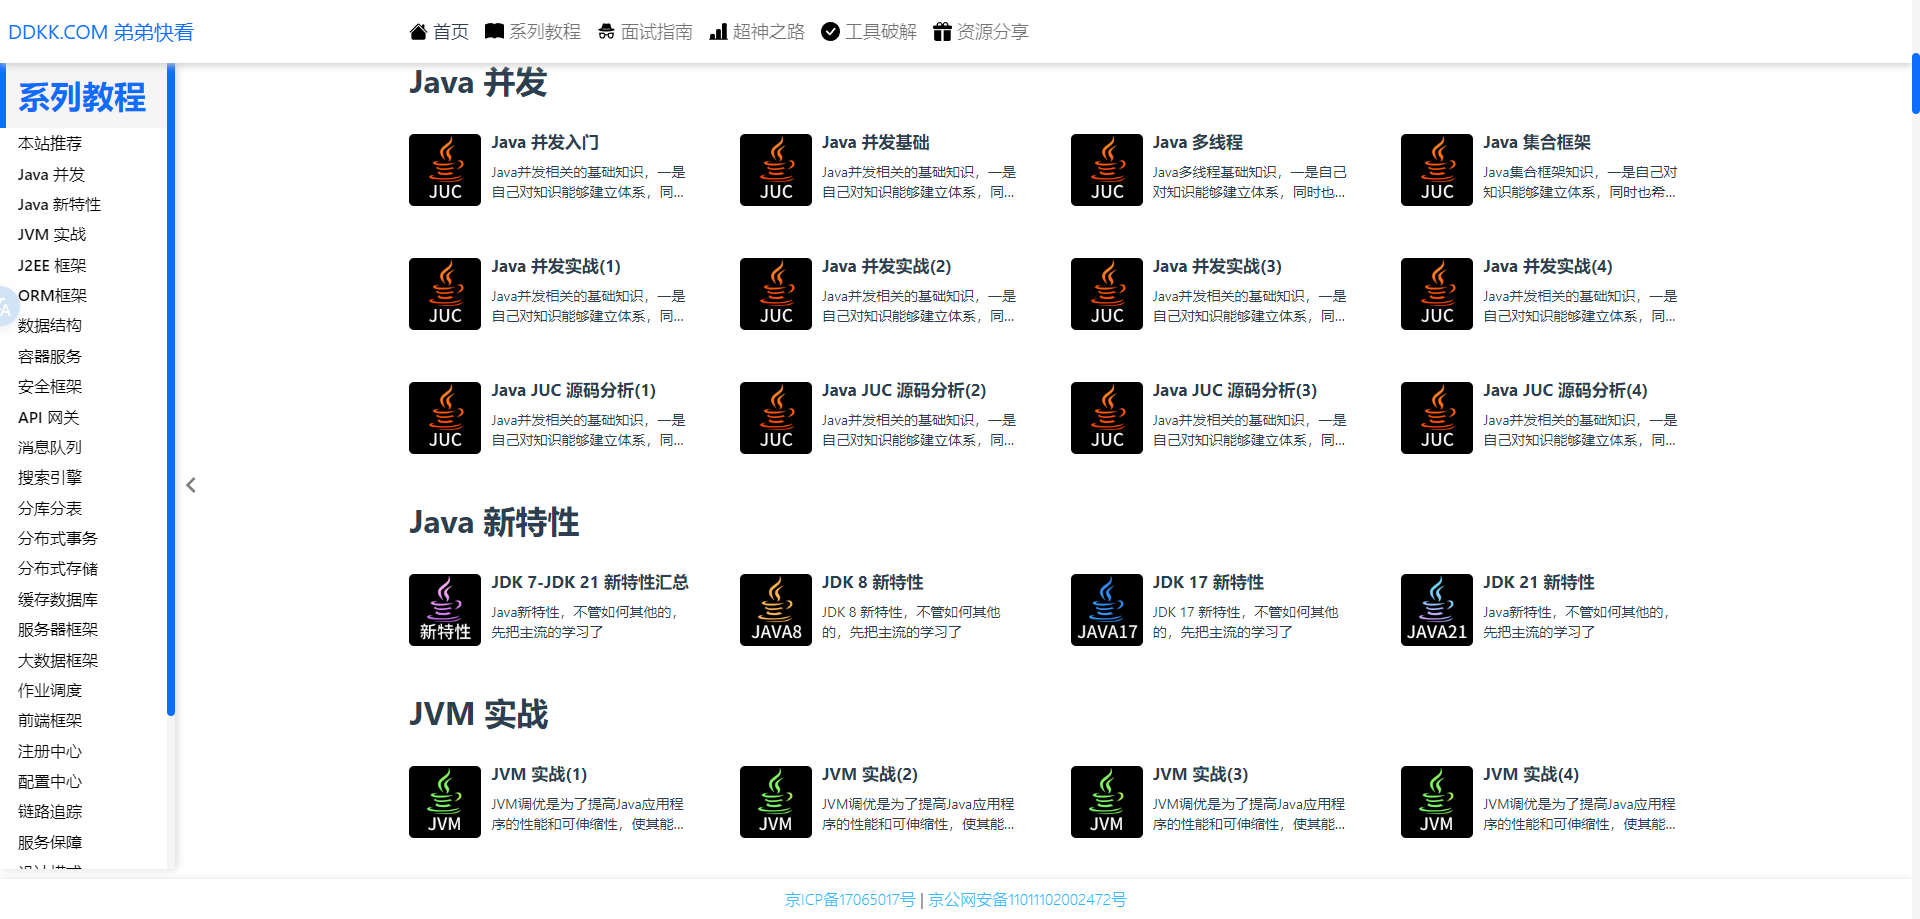
Task: Click the JAVA21 thumbnail for JDK 21 新特性
Action: point(1436,609)
